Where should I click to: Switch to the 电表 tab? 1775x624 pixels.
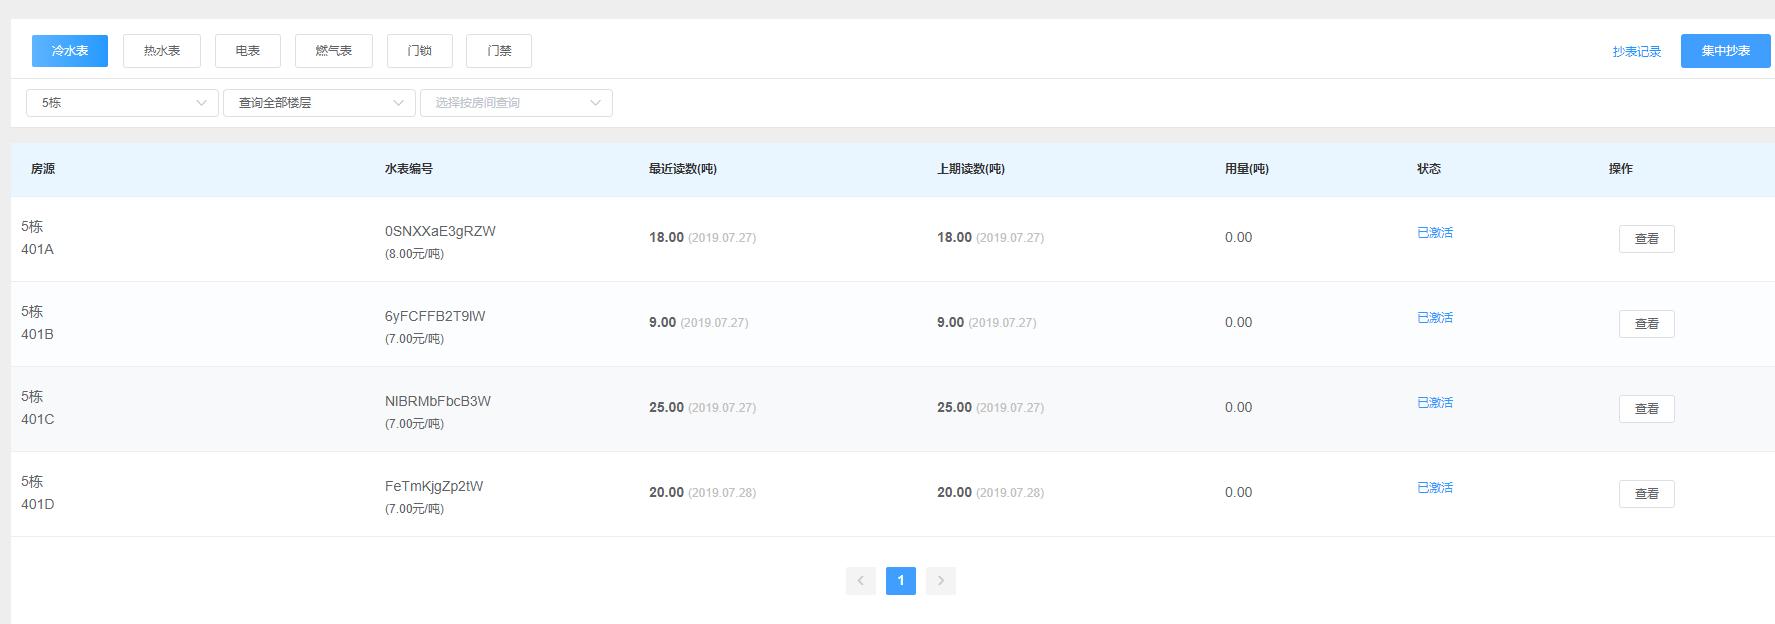click(248, 51)
